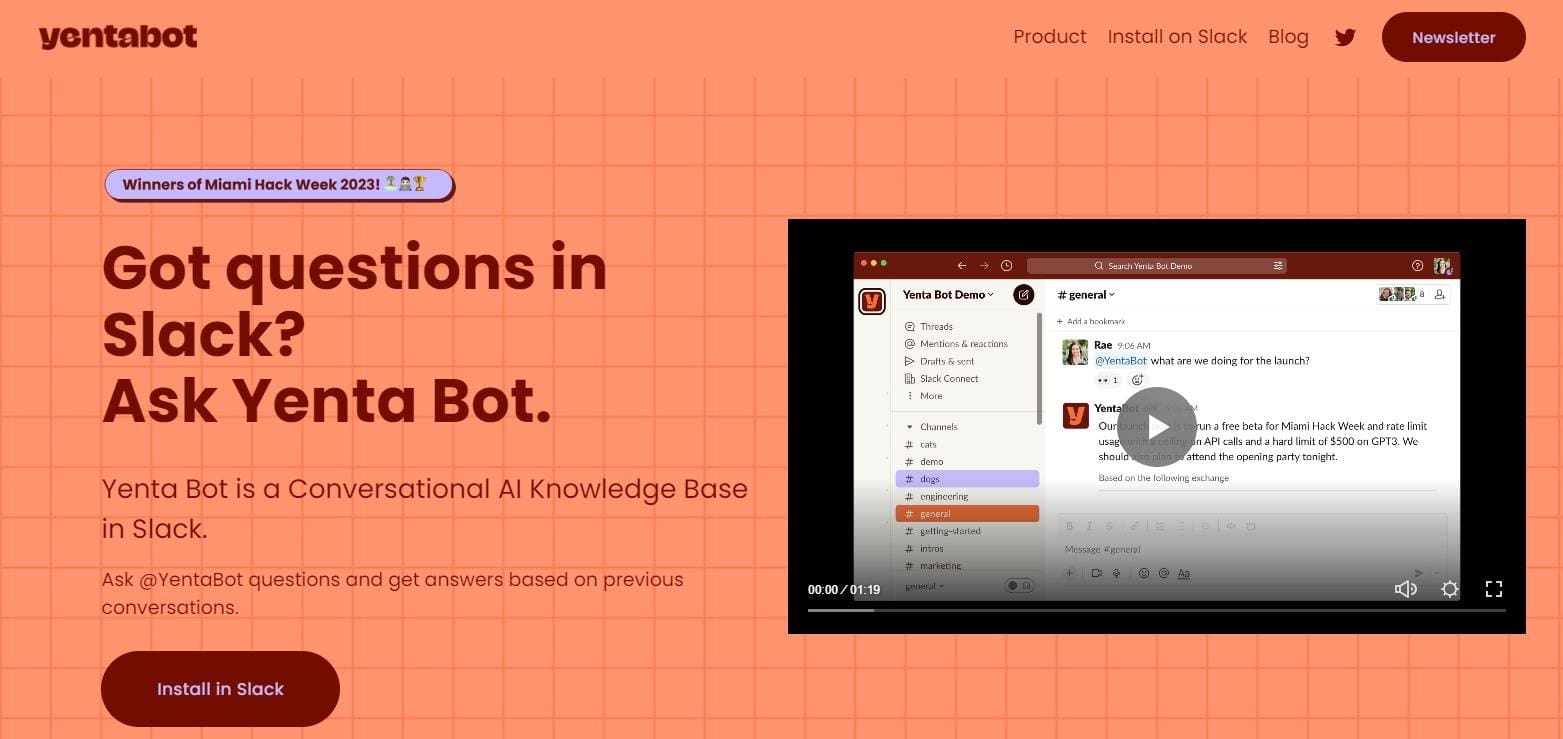This screenshot has width=1563, height=739.
Task: Click Rae's avatar photo in the message
Action: tap(1075, 352)
